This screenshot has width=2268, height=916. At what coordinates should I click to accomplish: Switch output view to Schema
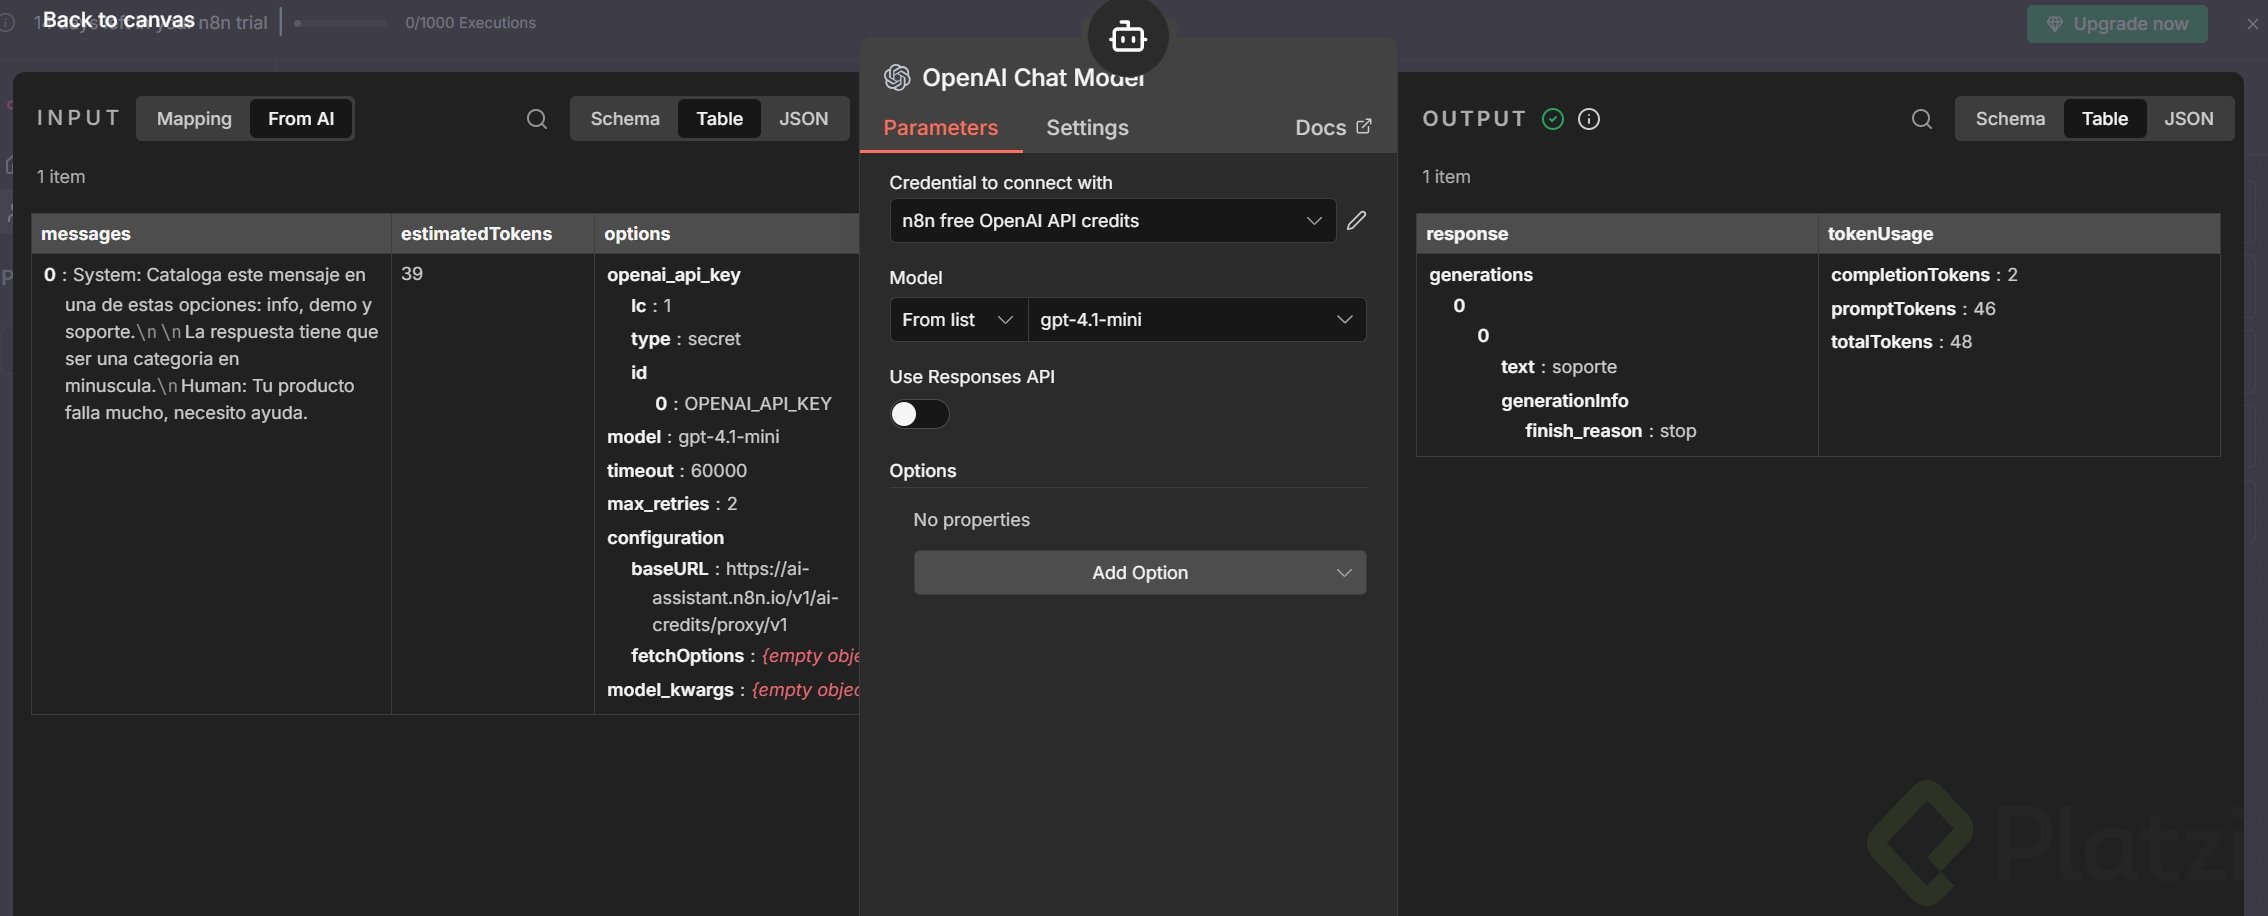pyautogui.click(x=2010, y=119)
